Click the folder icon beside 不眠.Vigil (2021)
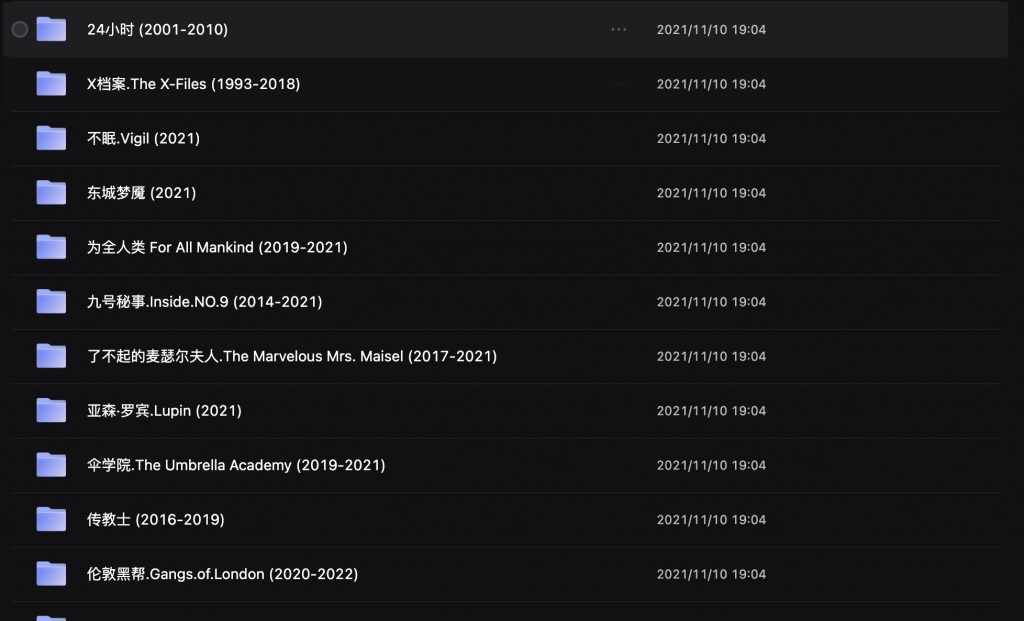This screenshot has width=1024, height=621. (x=51, y=138)
